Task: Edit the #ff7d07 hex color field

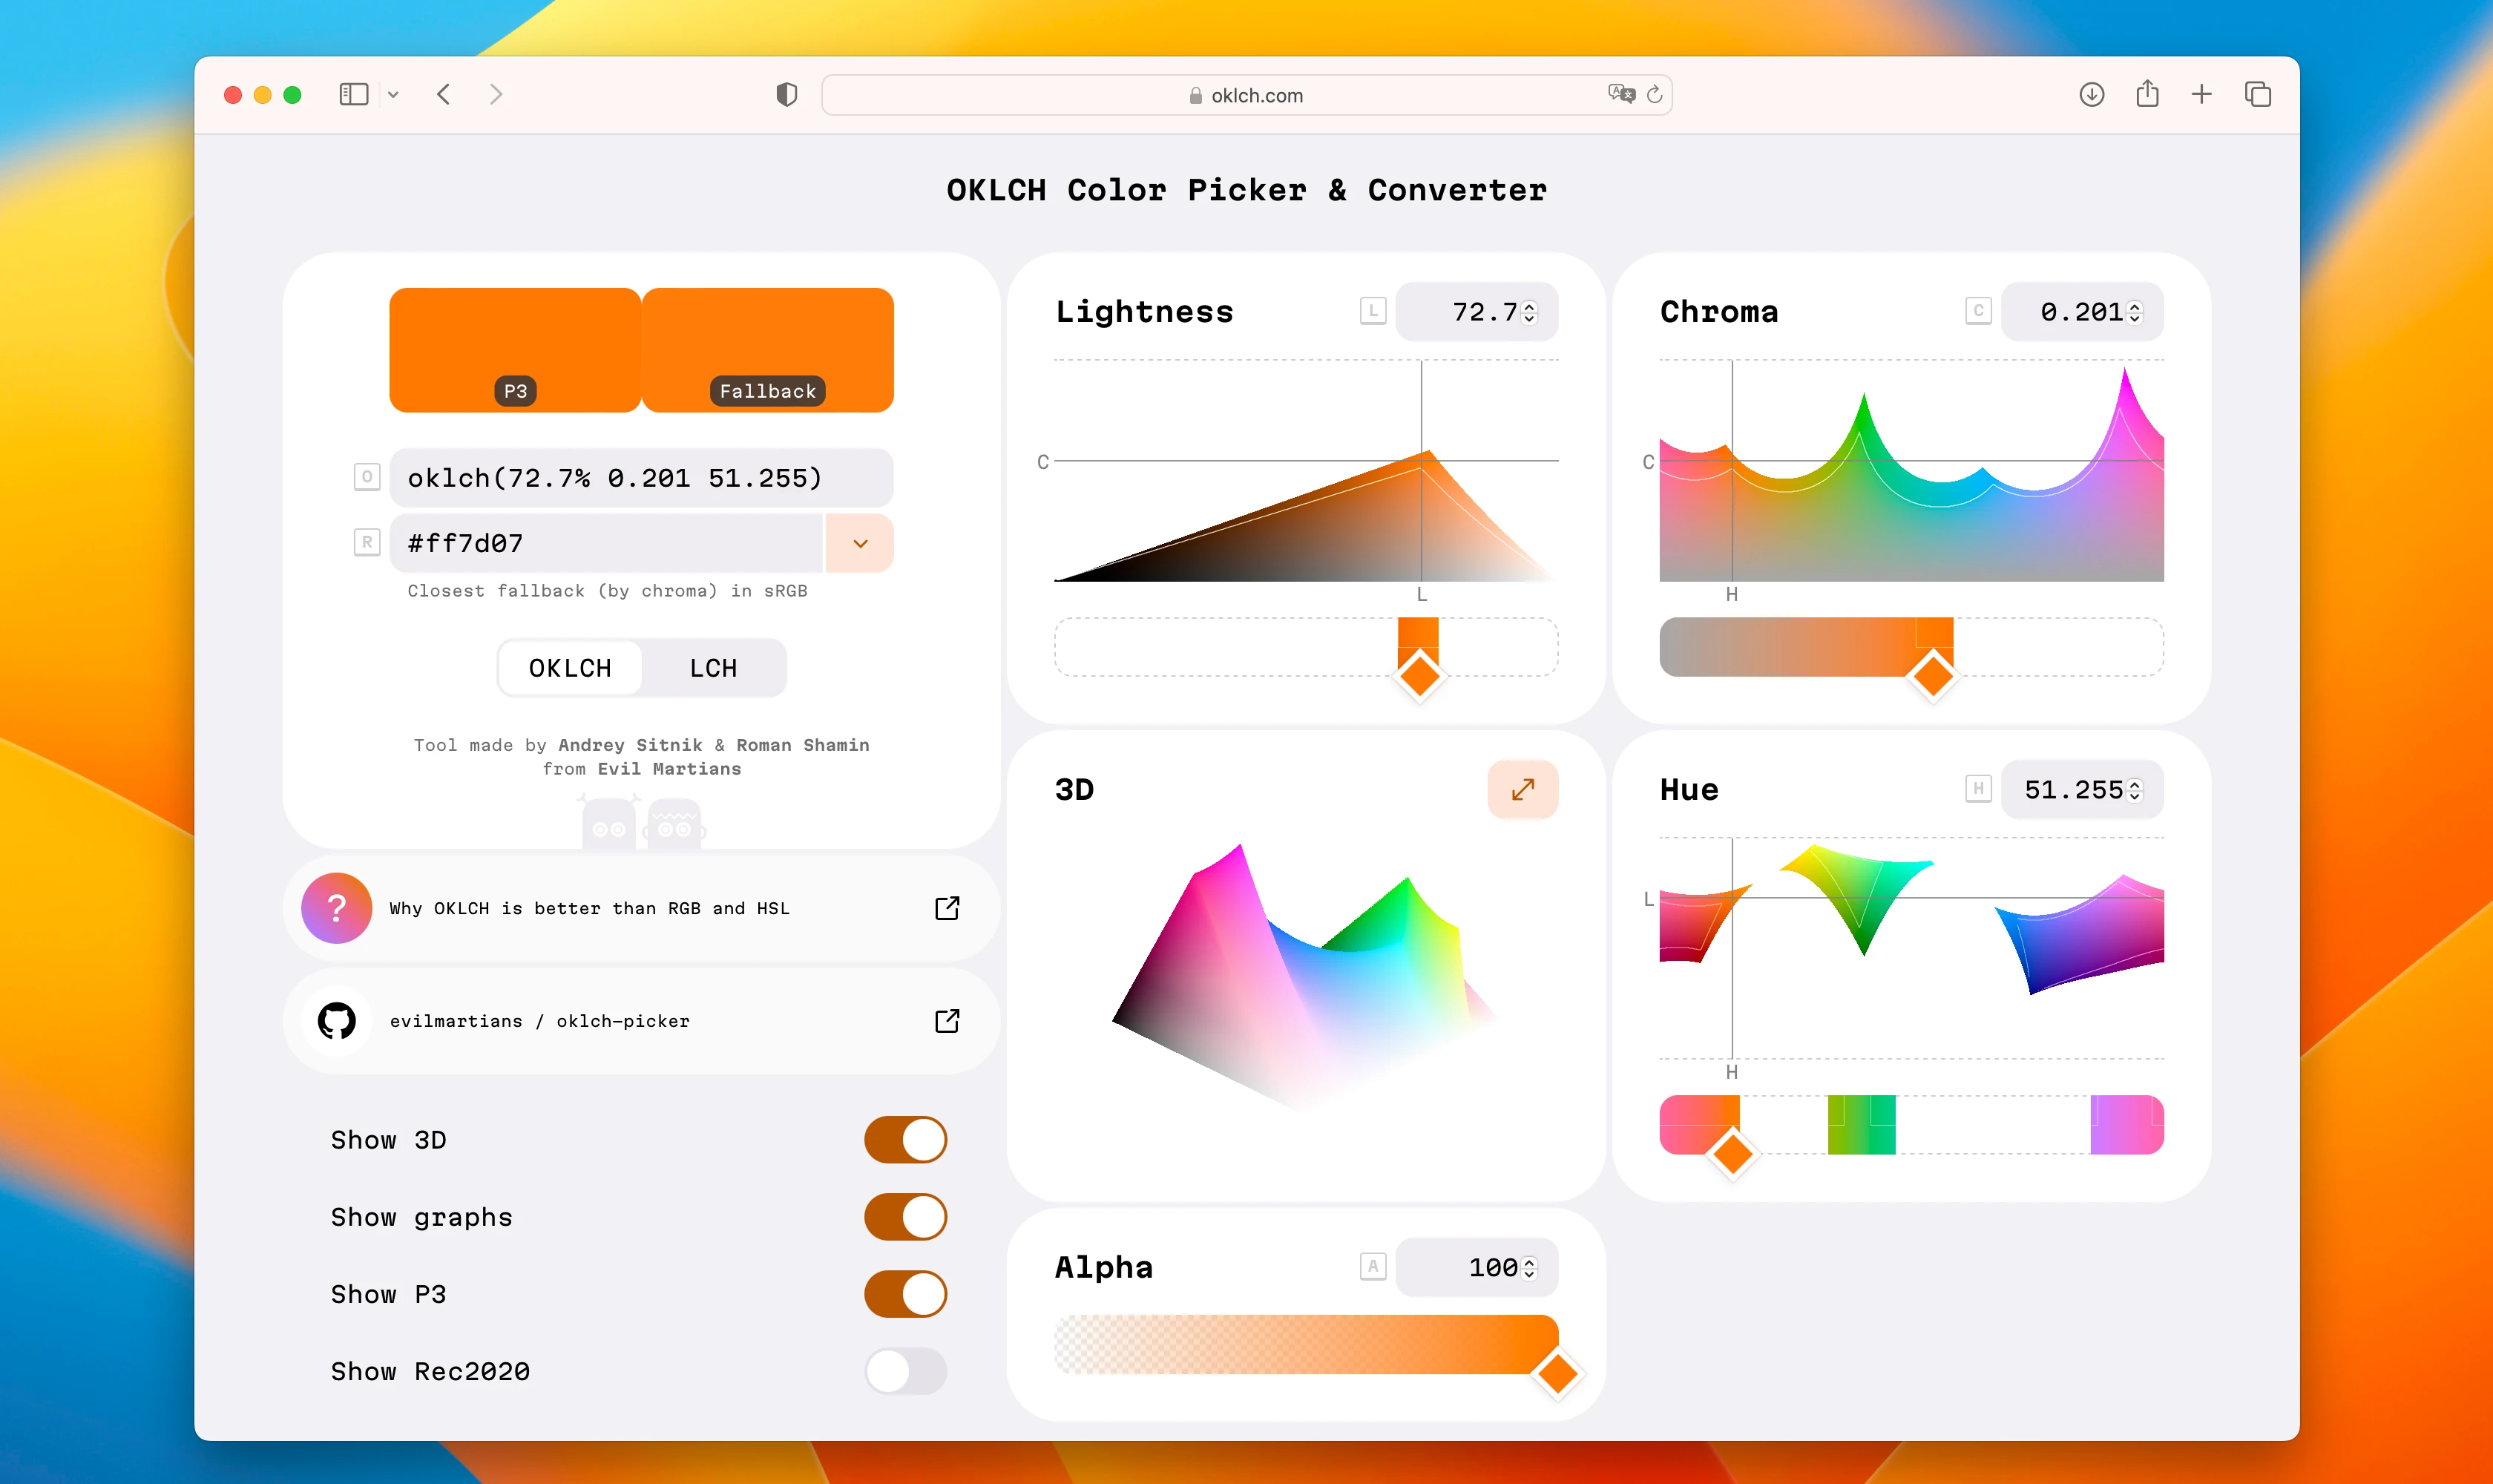Action: point(606,543)
